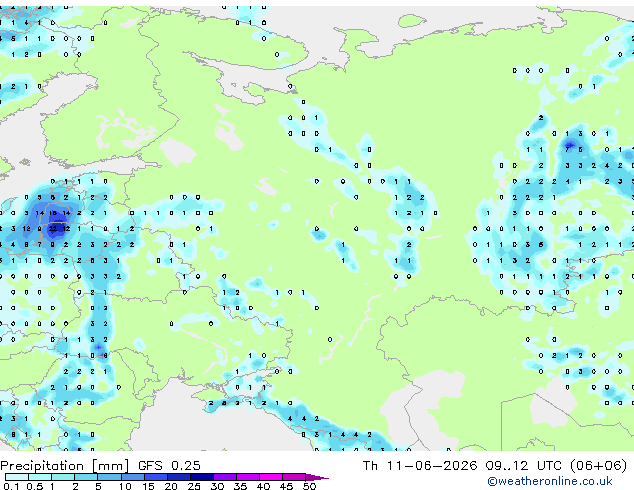Select the 0.5–1 mm legend color box
634x490 pixels.
[40, 477]
